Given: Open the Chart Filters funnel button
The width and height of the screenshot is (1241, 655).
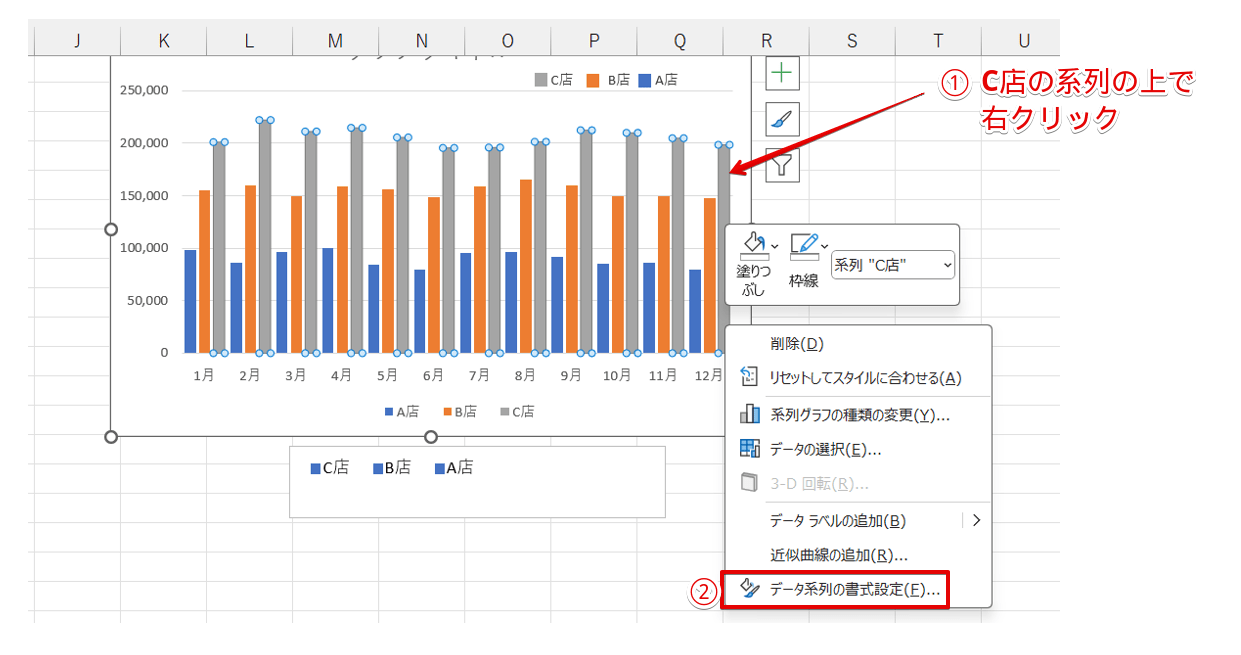Looking at the screenshot, I should coord(782,165).
